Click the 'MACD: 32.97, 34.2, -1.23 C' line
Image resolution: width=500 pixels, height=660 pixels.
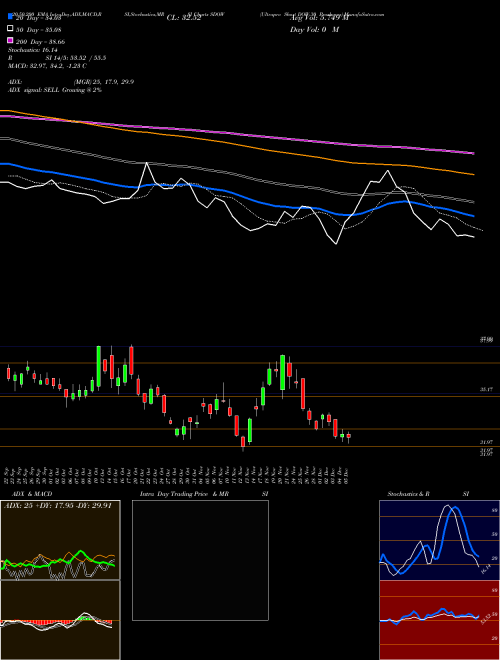tap(48, 66)
